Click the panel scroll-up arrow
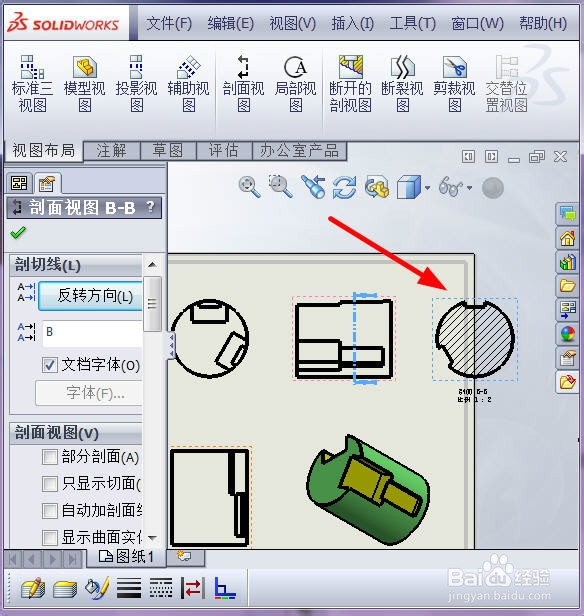 tap(152, 265)
